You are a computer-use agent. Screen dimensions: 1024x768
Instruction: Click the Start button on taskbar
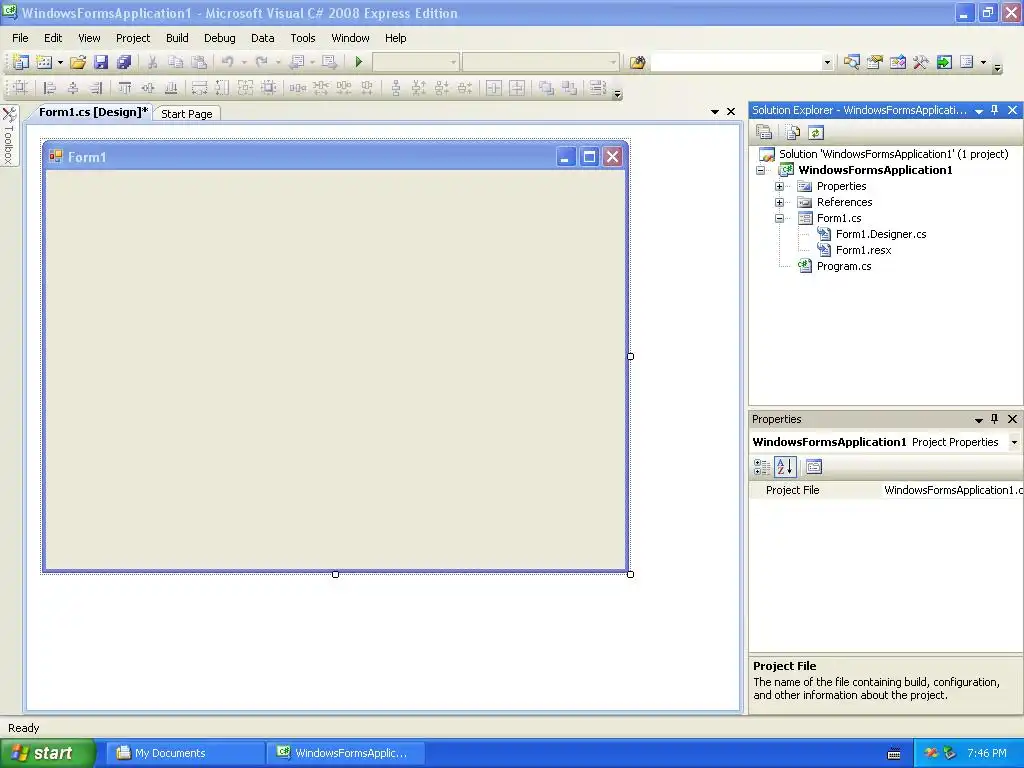47,753
